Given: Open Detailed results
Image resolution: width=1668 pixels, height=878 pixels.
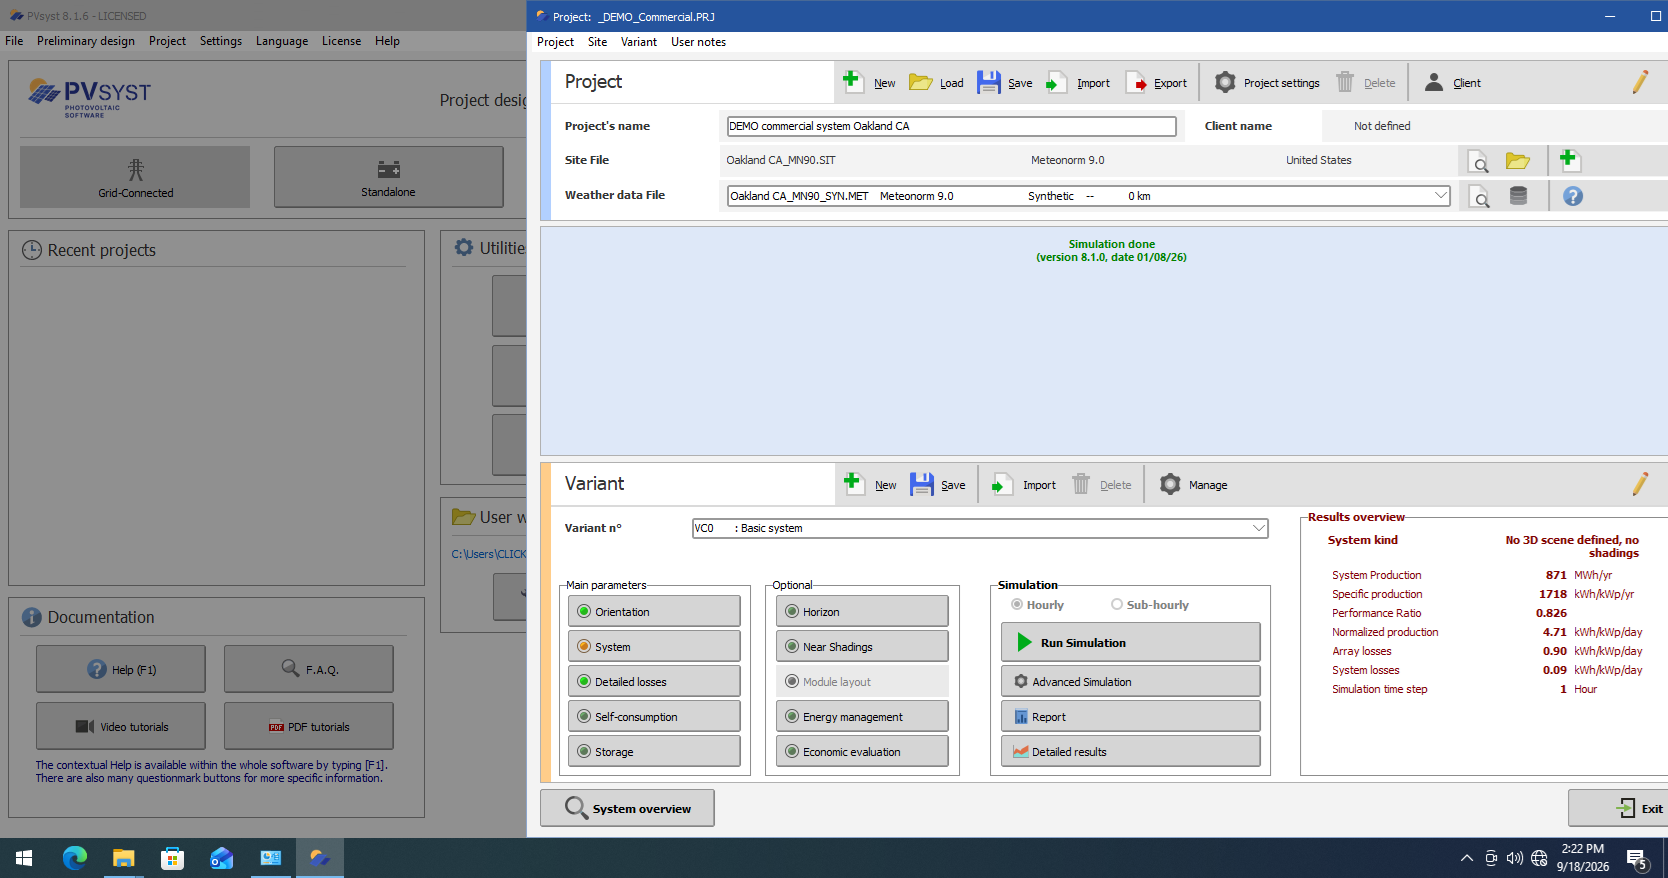Looking at the screenshot, I should 1130,752.
